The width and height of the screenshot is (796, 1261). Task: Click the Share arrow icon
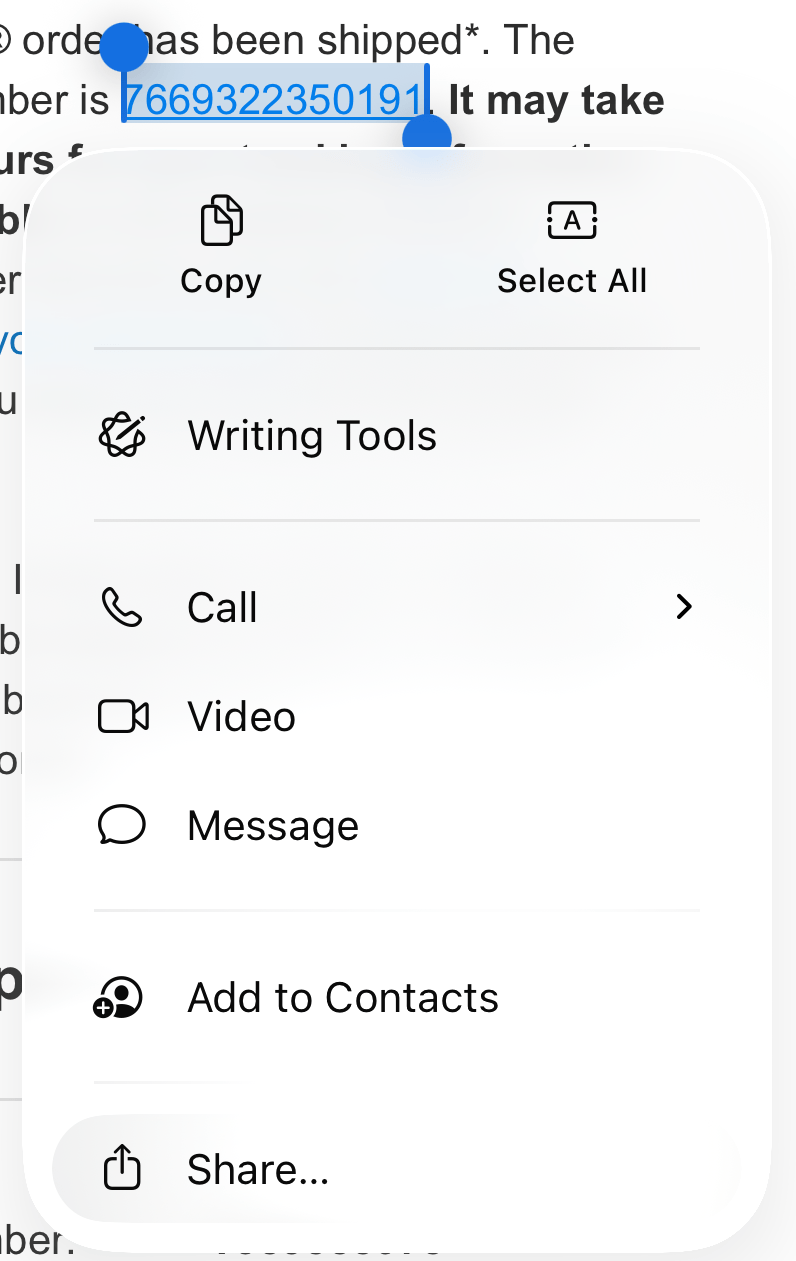[x=123, y=1168]
